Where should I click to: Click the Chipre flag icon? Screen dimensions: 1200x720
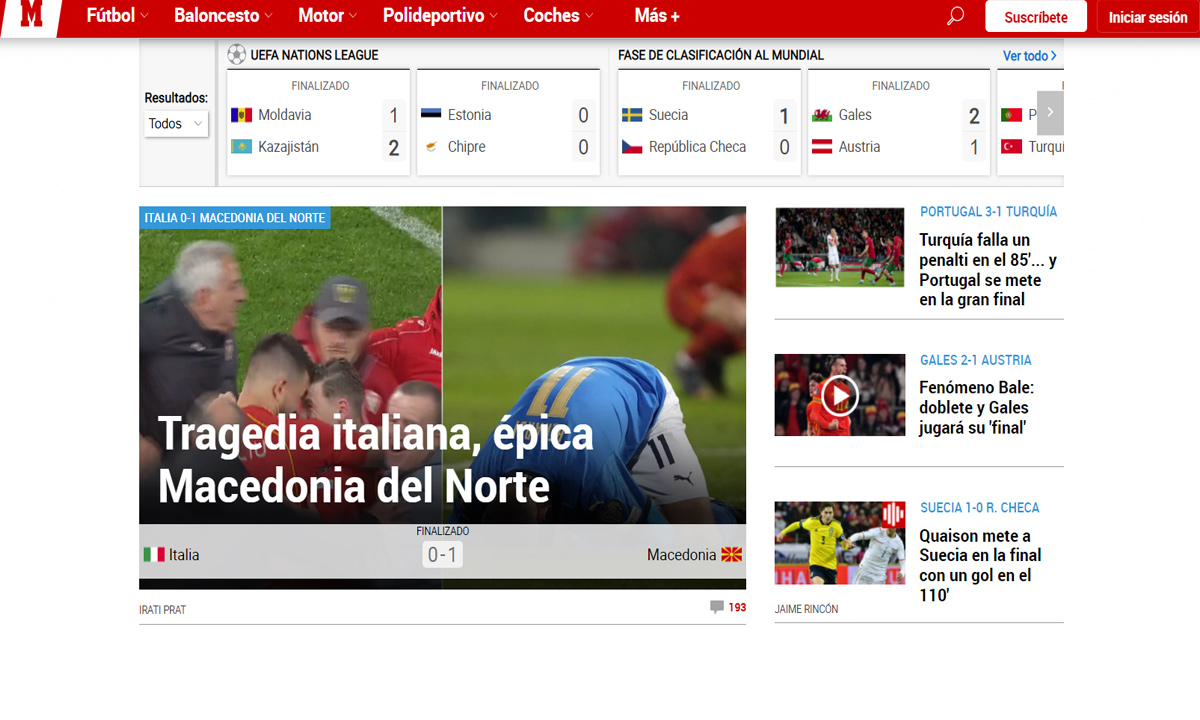point(431,147)
